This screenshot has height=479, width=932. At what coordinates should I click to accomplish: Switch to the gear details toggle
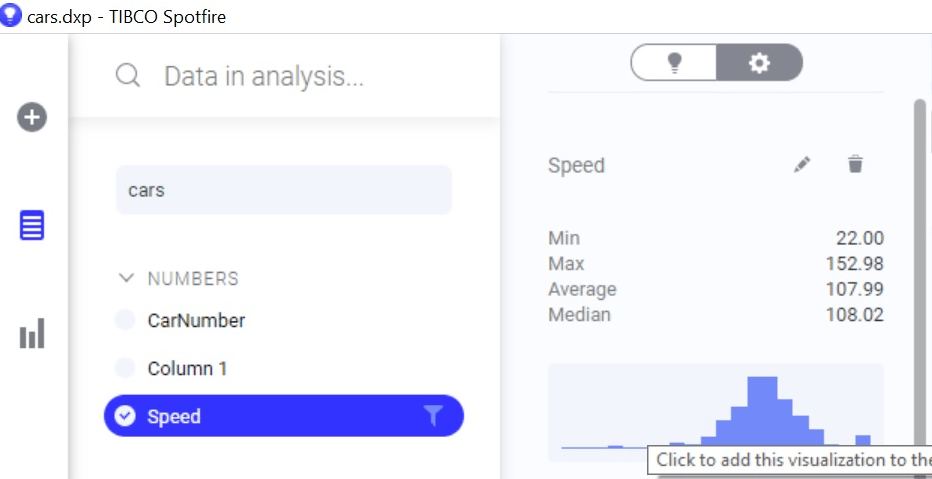(x=759, y=62)
